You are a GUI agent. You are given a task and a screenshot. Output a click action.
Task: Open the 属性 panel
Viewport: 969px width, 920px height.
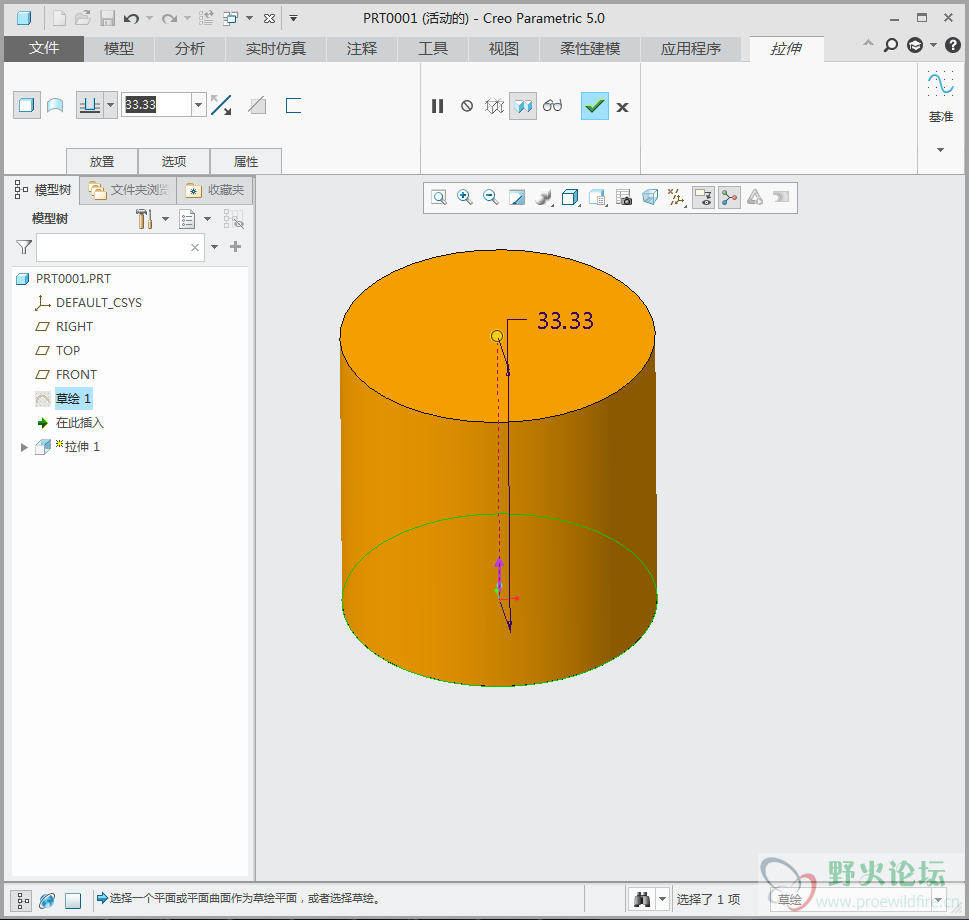pos(246,161)
